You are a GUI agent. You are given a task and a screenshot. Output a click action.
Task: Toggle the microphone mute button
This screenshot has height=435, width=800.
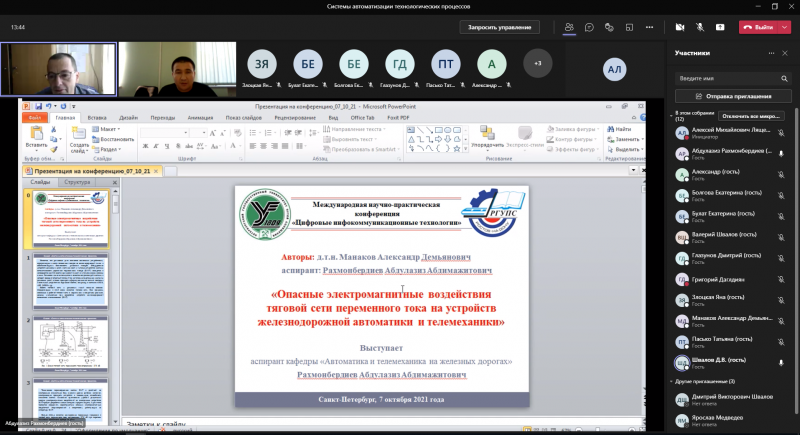[x=701, y=27]
